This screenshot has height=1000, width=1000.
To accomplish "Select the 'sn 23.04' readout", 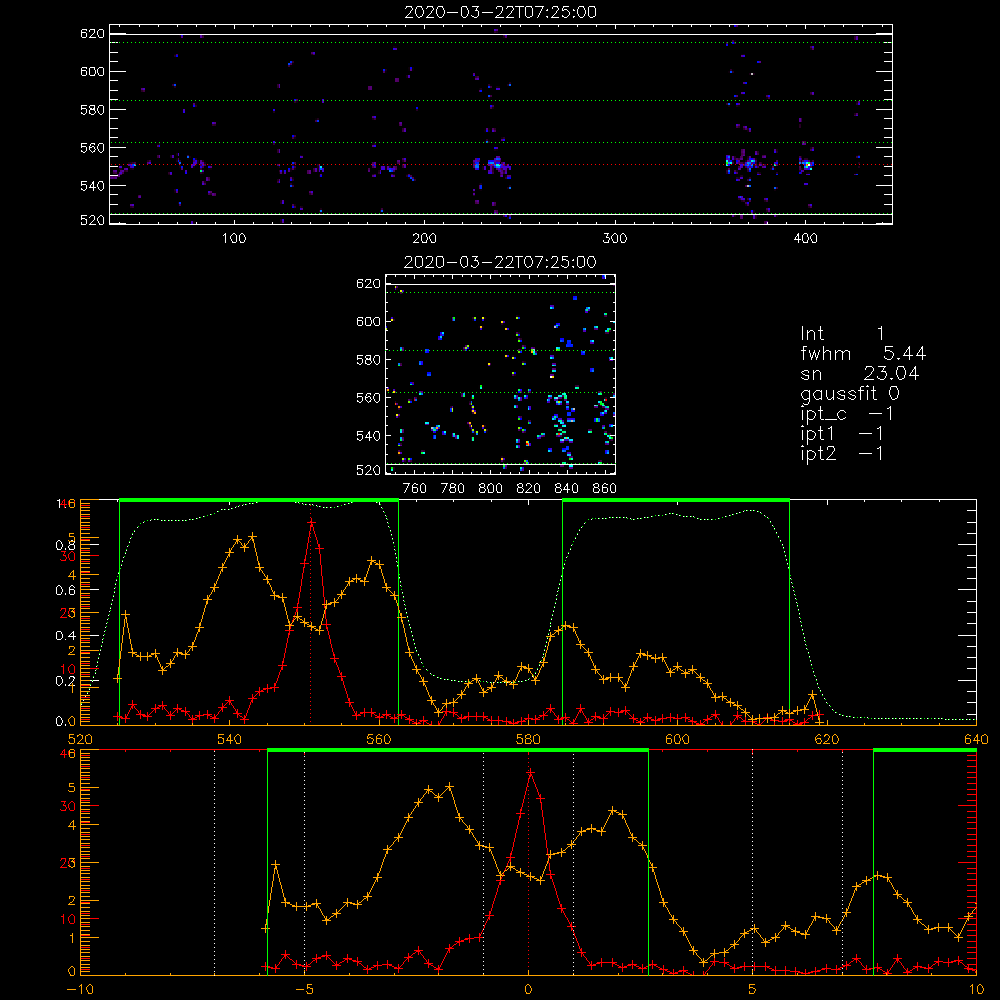I will click(860, 373).
